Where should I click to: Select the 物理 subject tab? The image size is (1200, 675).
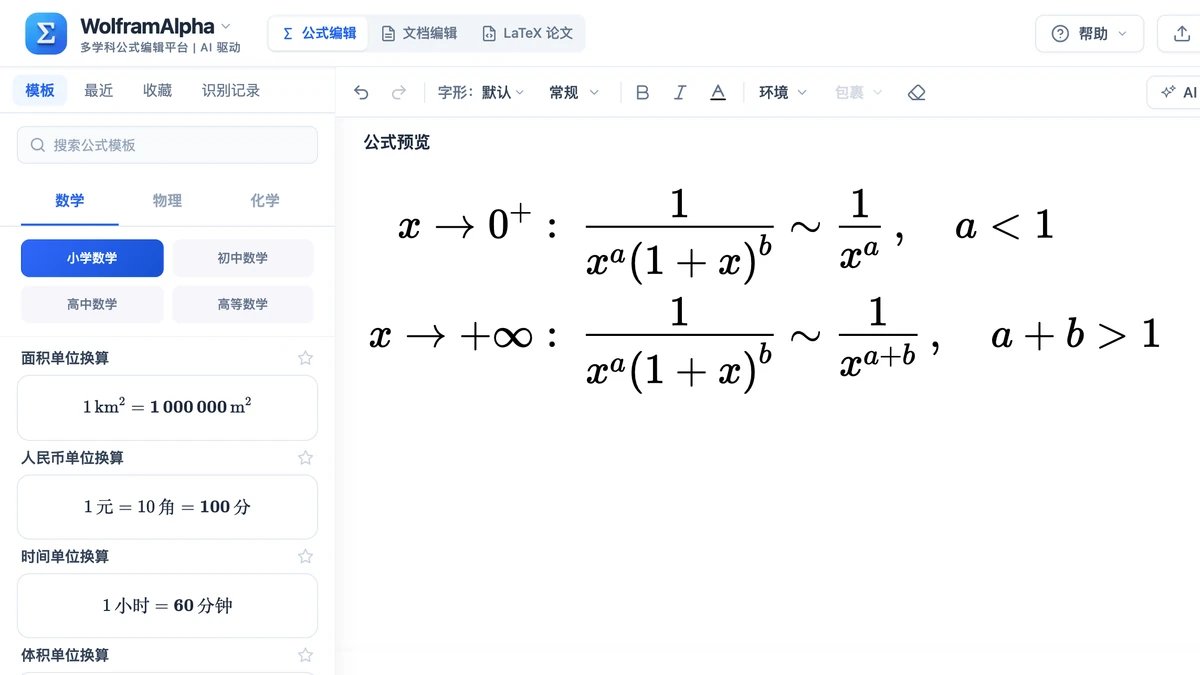pyautogui.click(x=167, y=200)
